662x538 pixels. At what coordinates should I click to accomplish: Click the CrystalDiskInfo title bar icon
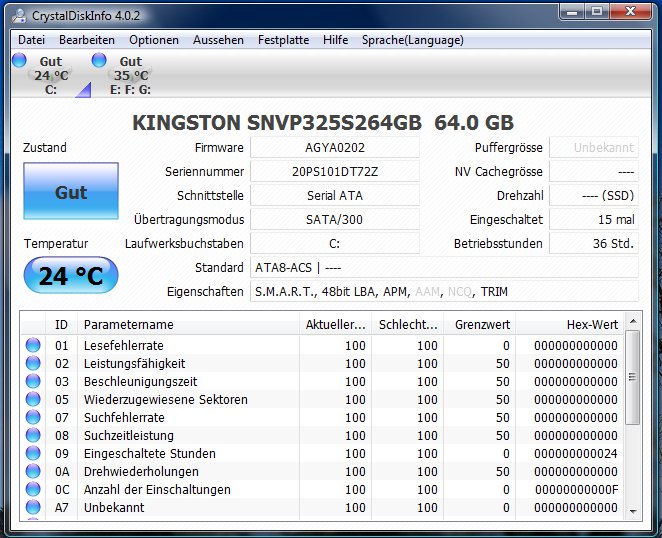19,16
